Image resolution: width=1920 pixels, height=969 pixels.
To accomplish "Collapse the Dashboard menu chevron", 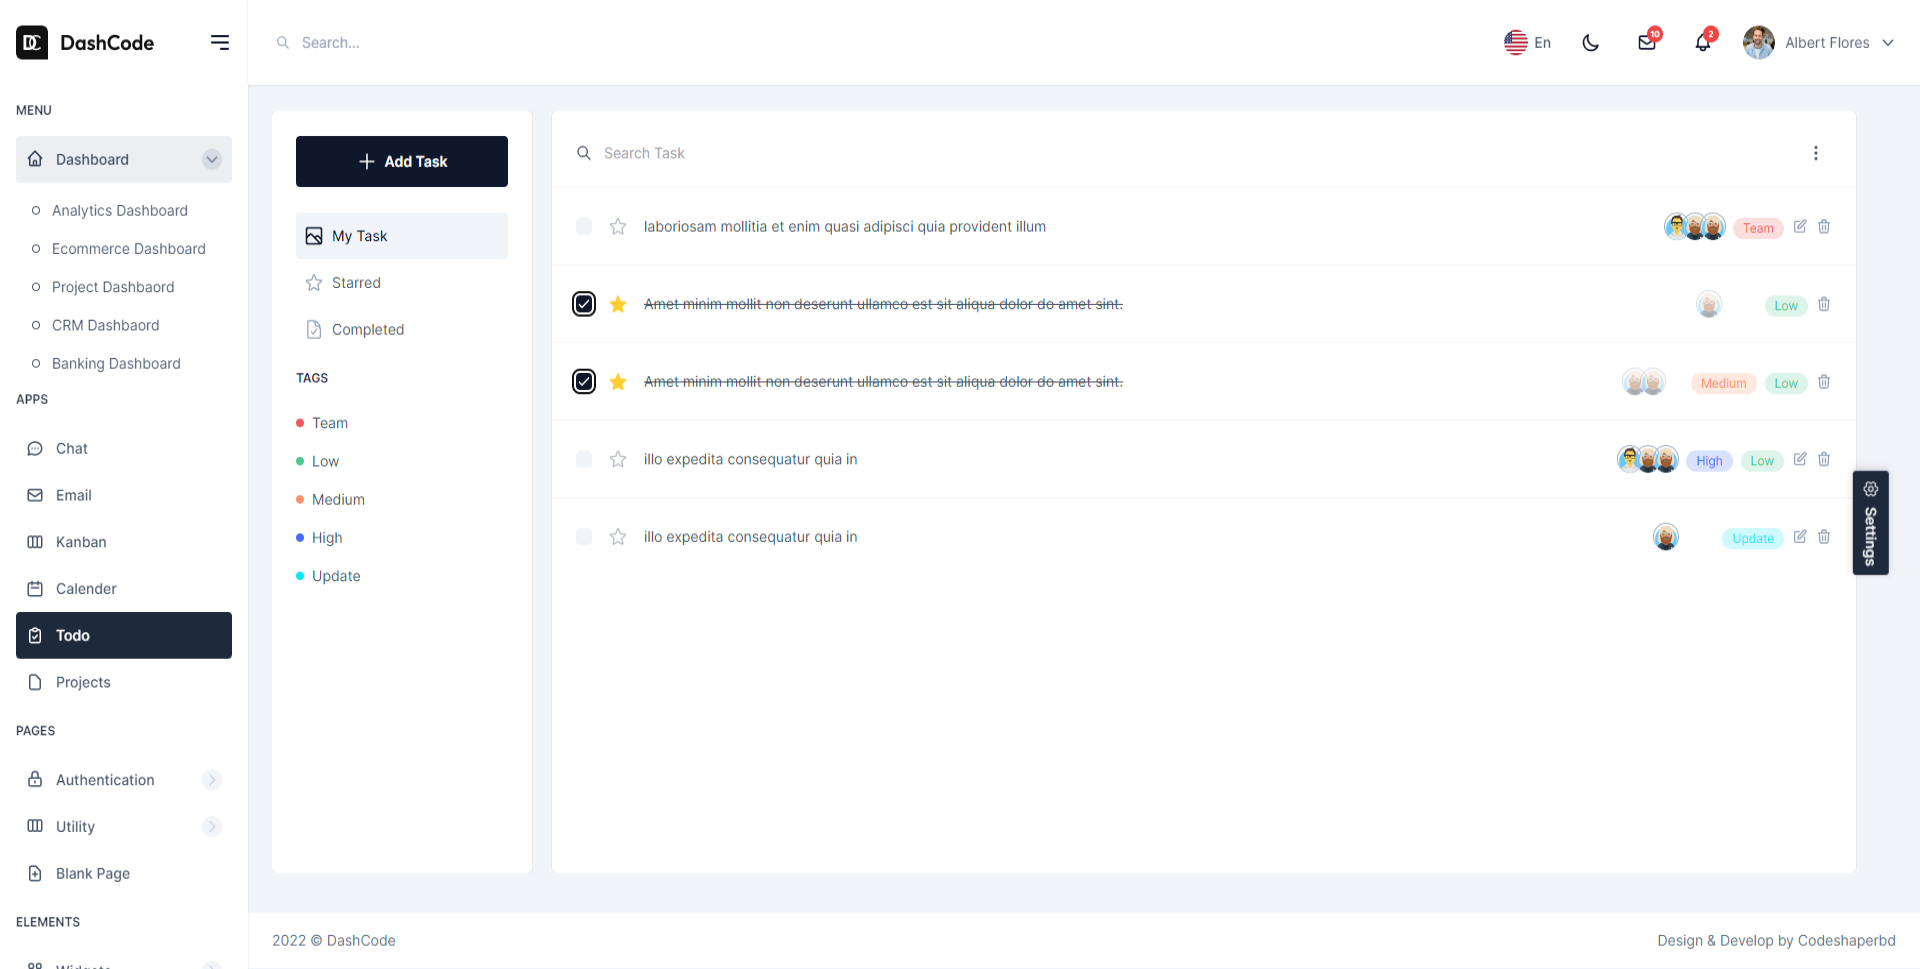I will tap(211, 159).
